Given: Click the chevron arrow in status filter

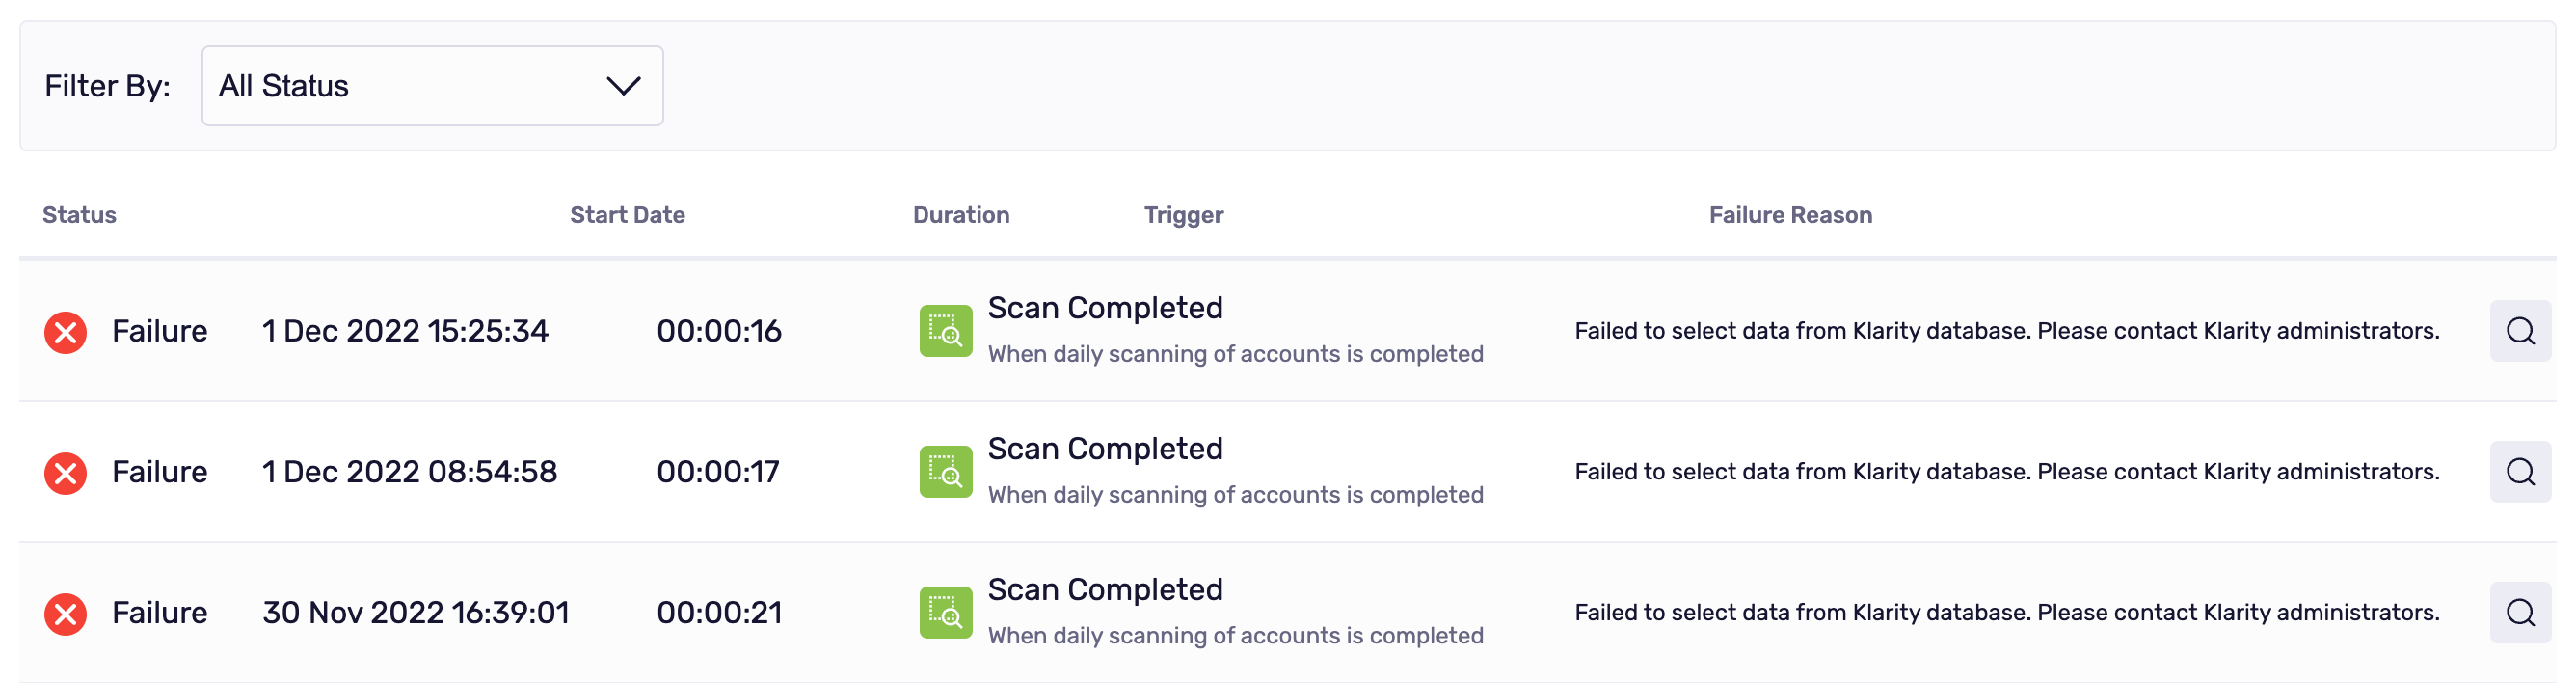Looking at the screenshot, I should click(x=624, y=86).
